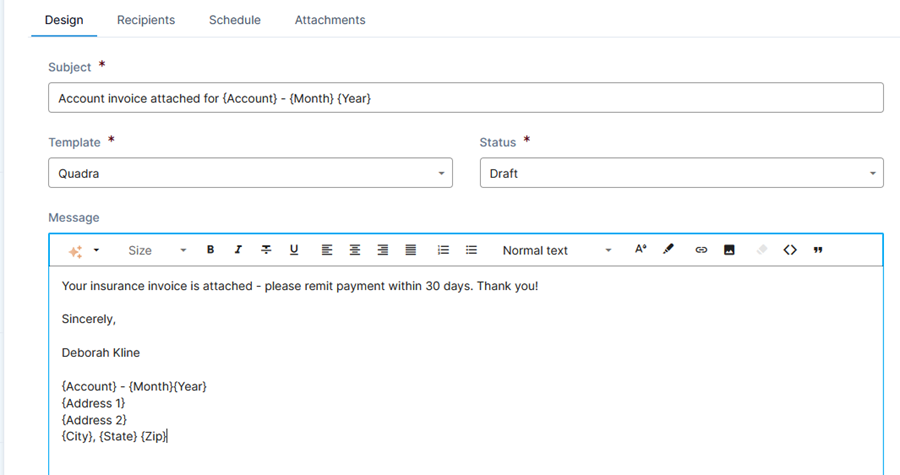This screenshot has height=475, width=900.
Task: Pick a text highlight color
Action: pos(669,250)
